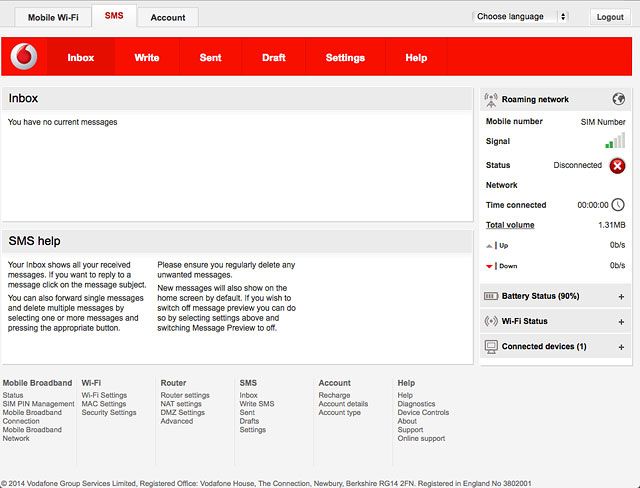Click the signal strength bars icon
The height and width of the screenshot is (488, 640).
pos(614,141)
